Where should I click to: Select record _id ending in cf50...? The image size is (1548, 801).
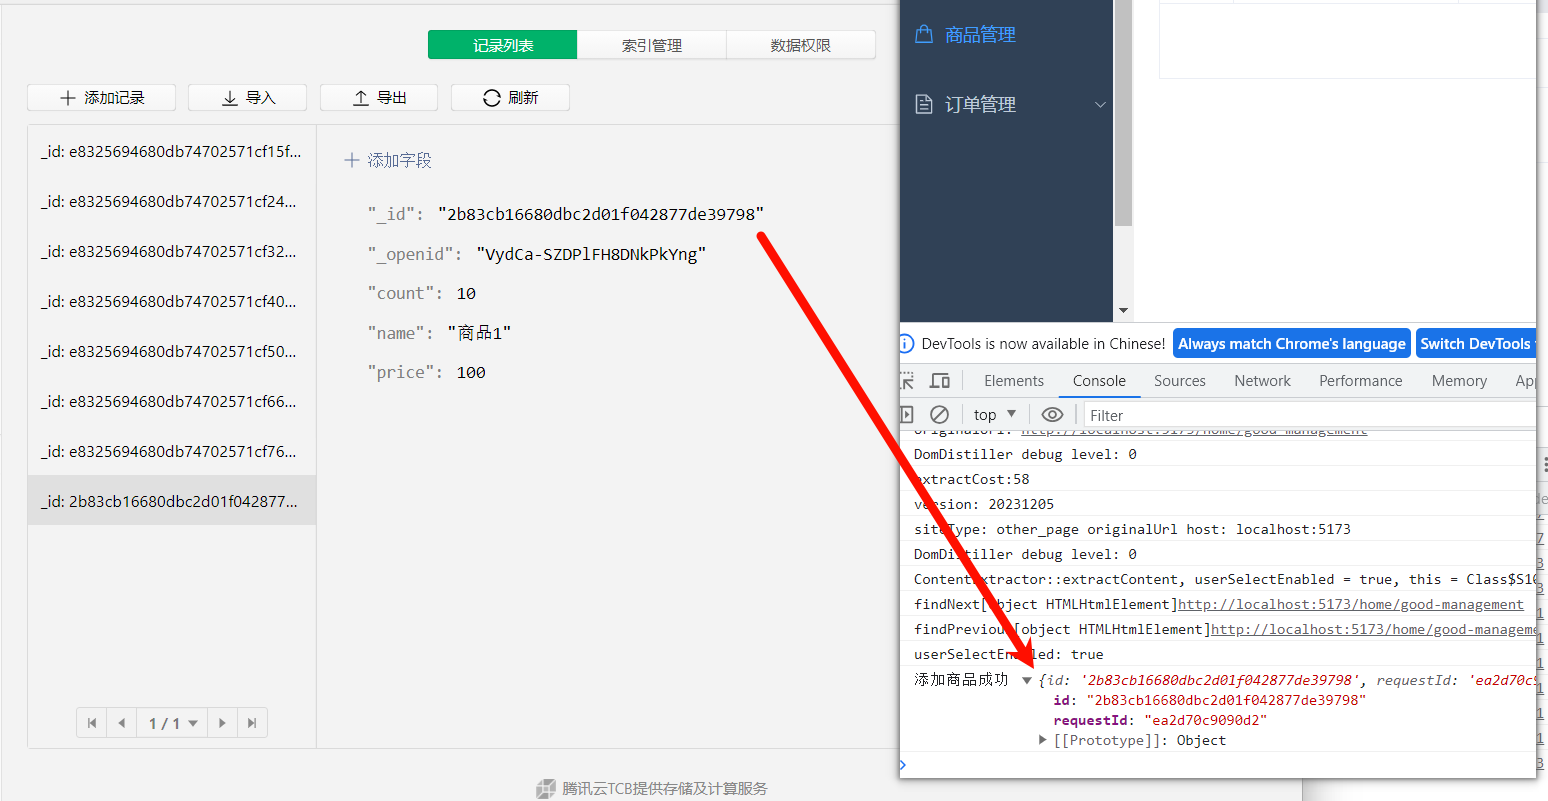pos(172,352)
